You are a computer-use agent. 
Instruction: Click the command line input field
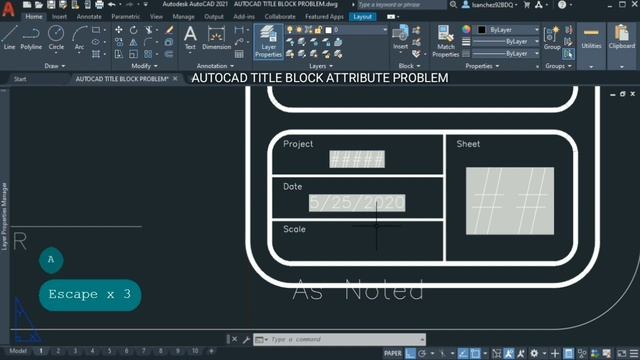point(339,340)
